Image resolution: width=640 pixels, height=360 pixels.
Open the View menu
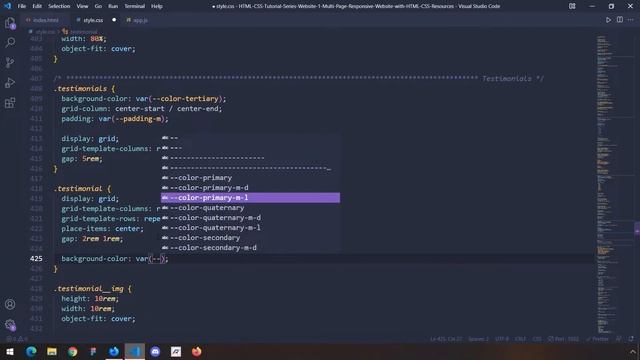pos(82,6)
